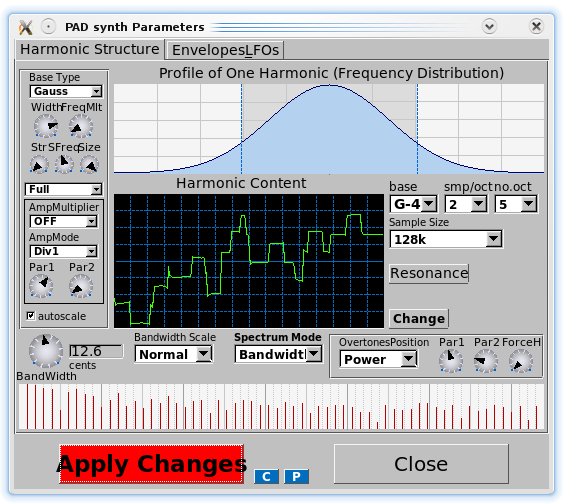Click the red Apply Changes button

pyautogui.click(x=152, y=464)
